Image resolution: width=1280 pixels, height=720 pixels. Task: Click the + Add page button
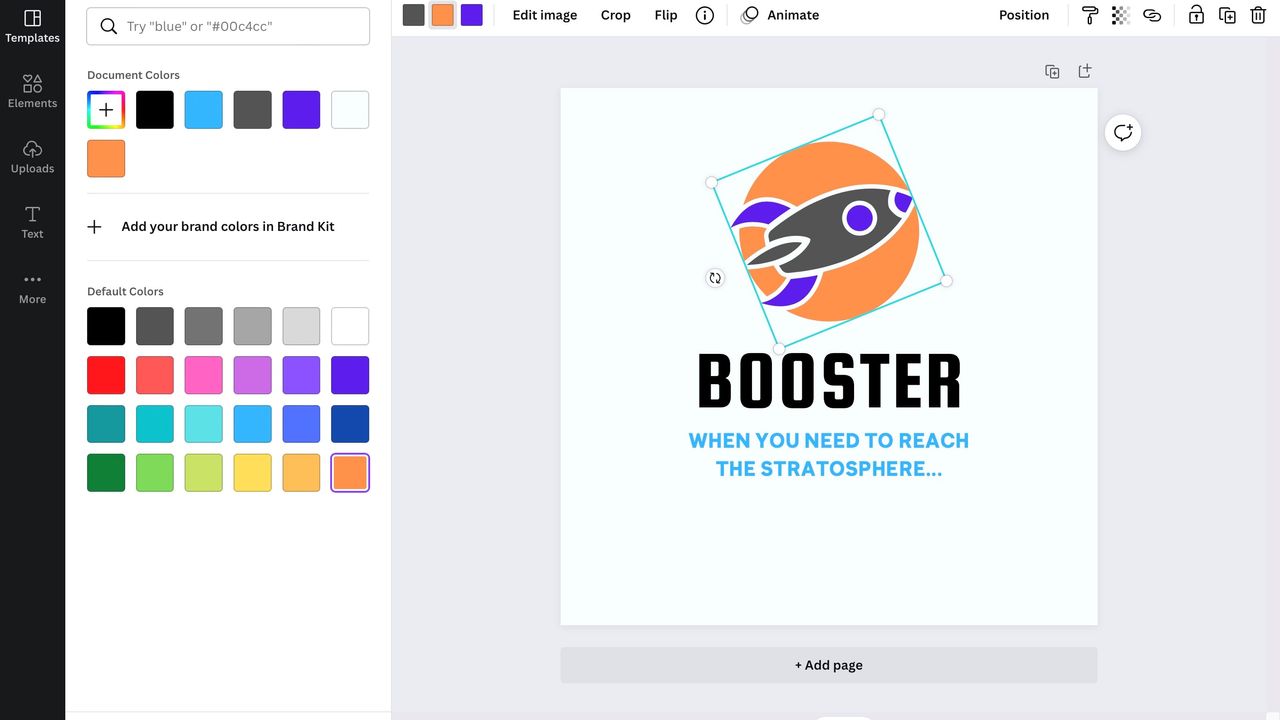click(x=829, y=665)
